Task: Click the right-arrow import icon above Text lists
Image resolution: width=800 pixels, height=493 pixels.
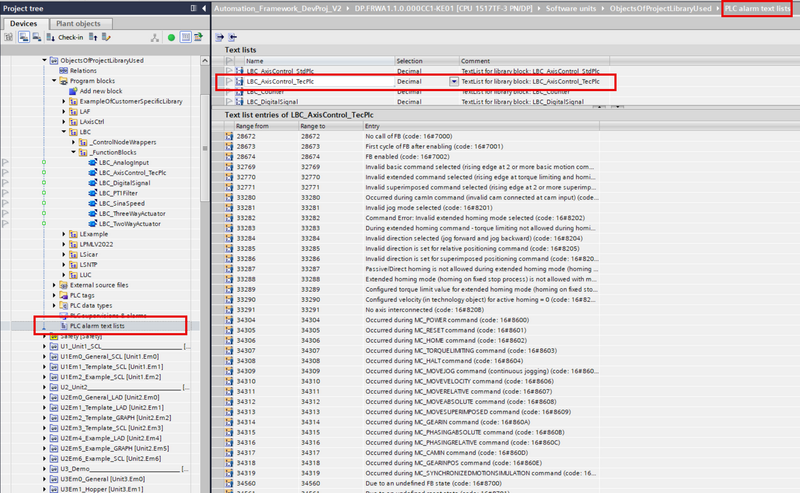Action: 219,37
